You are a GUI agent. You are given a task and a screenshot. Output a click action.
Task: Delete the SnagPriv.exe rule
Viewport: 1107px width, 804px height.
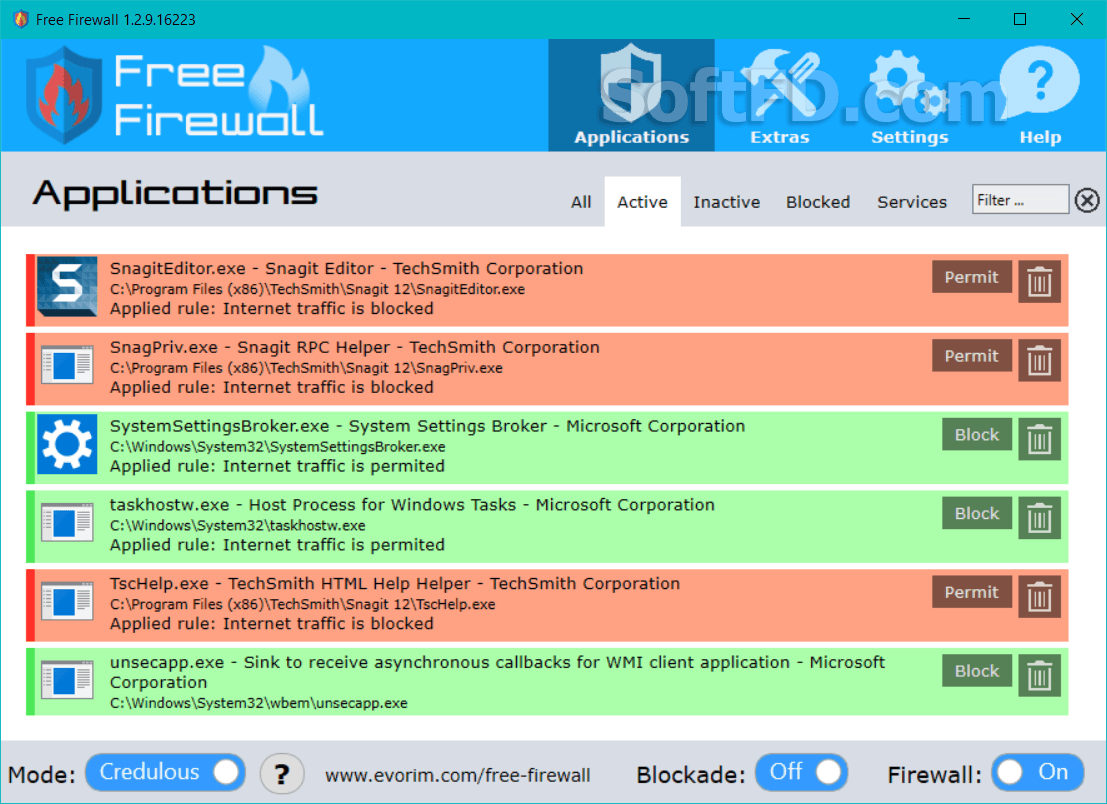click(x=1039, y=361)
